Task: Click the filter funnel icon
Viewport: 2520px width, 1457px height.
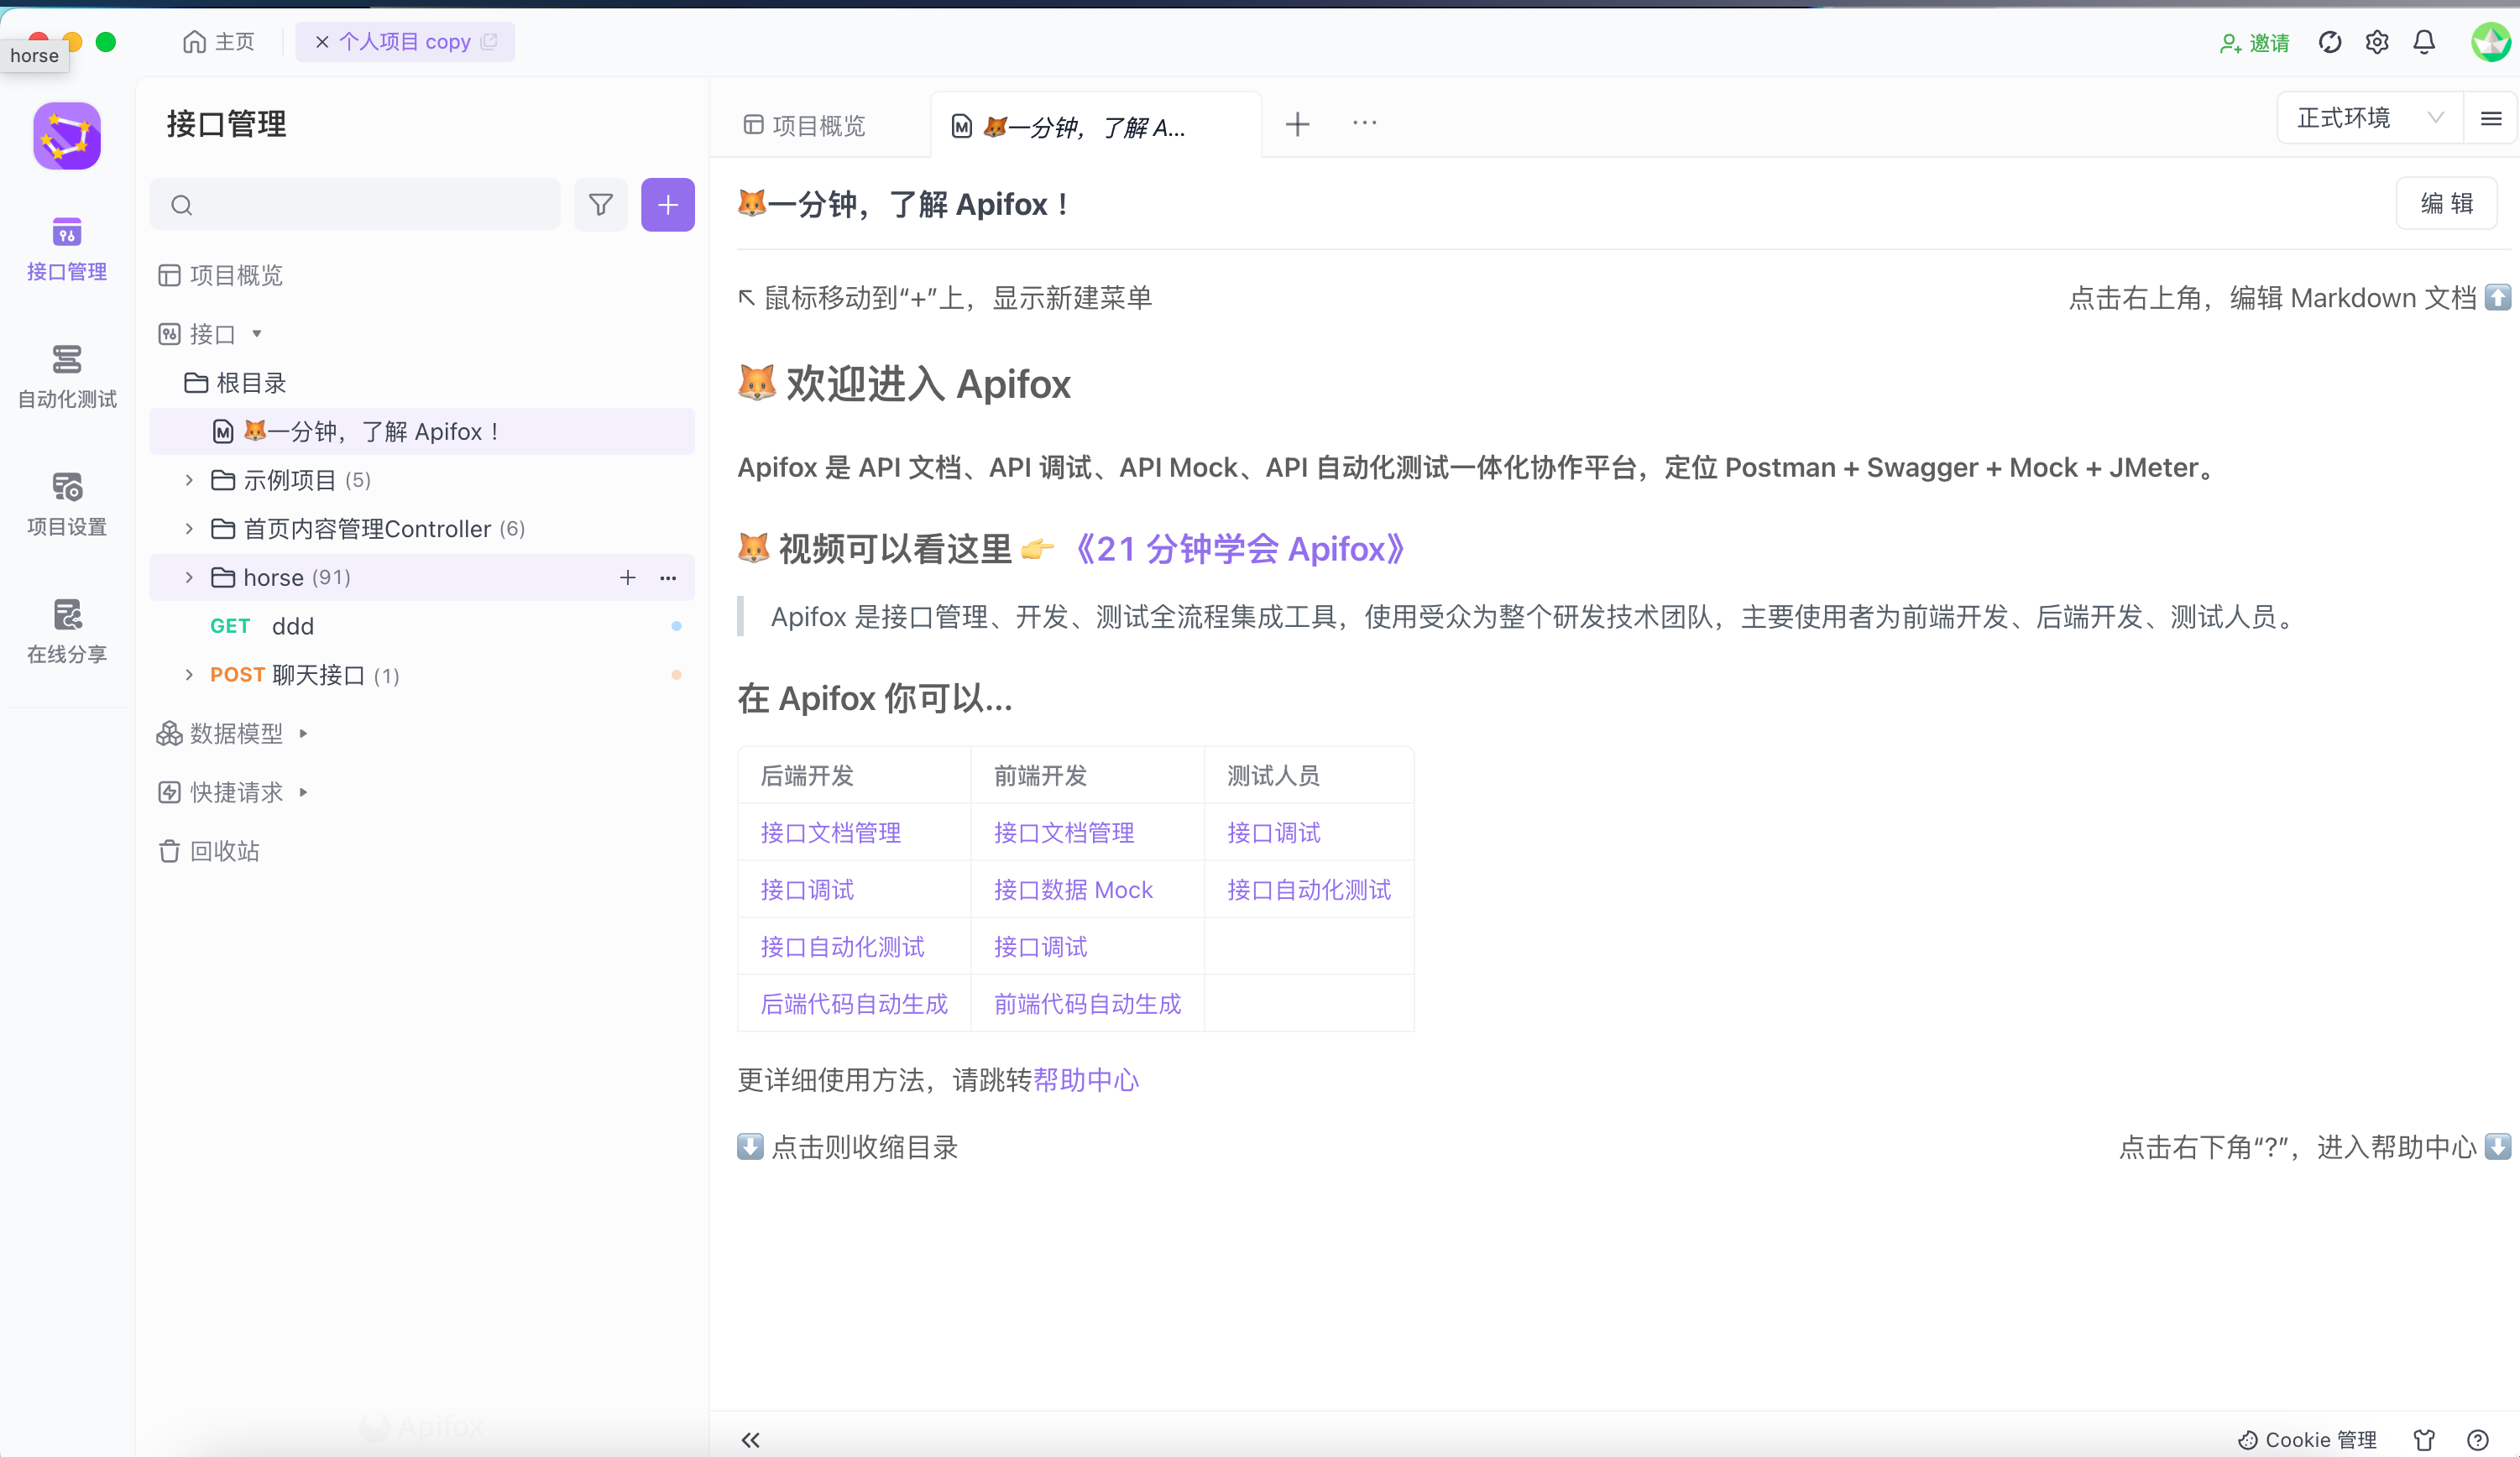Action: [x=600, y=205]
